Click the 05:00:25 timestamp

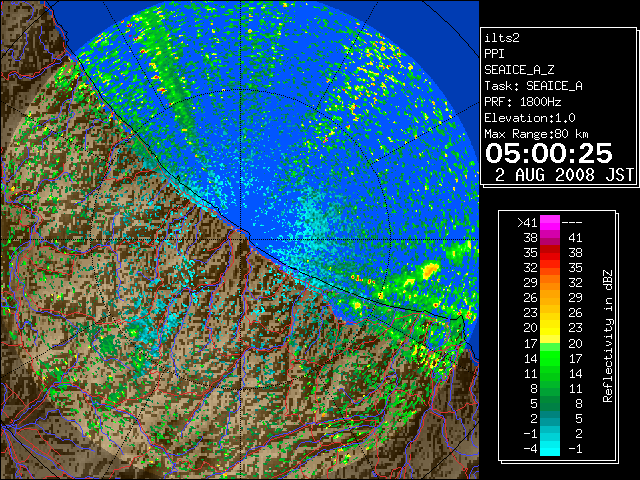coord(549,153)
